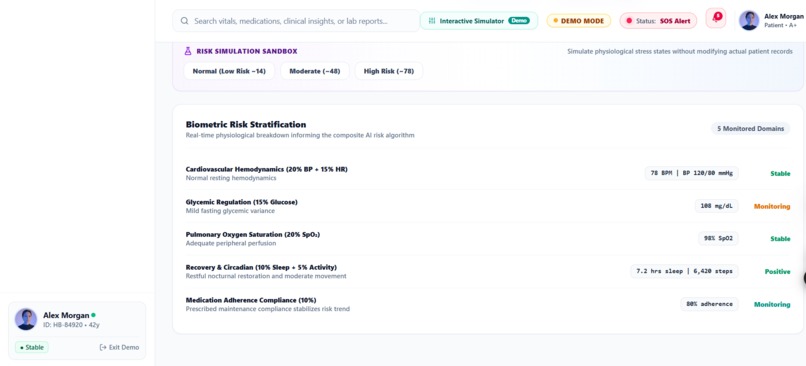This screenshot has height=366, width=806.
Task: Select Normal (Low Risk ~14) preset
Action: click(229, 71)
